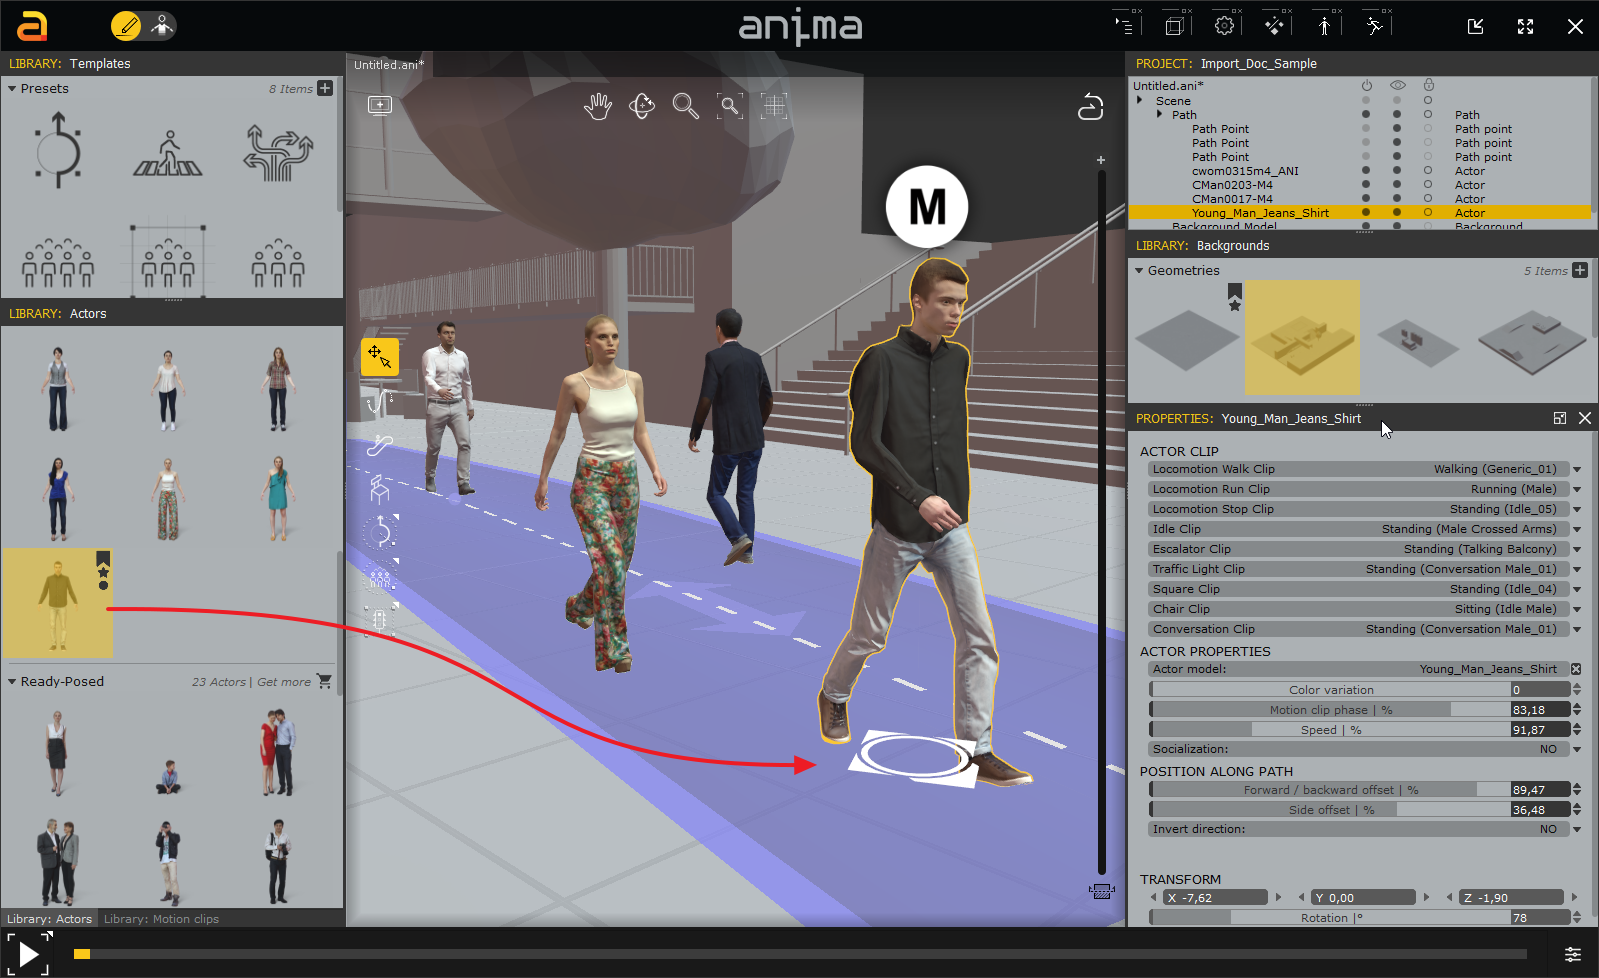The image size is (1599, 978).
Task: Select the orbit view tool
Action: [642, 105]
